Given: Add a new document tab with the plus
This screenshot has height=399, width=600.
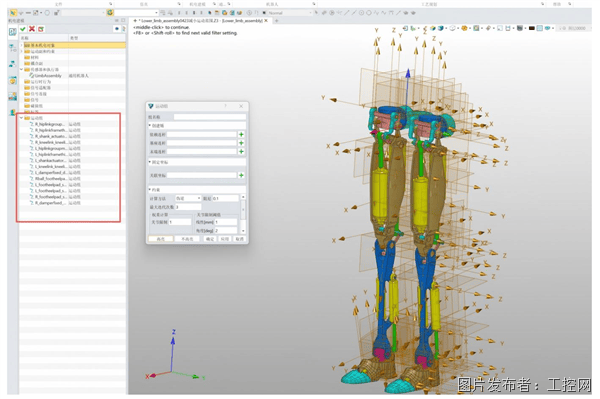Looking at the screenshot, I should [276, 21].
